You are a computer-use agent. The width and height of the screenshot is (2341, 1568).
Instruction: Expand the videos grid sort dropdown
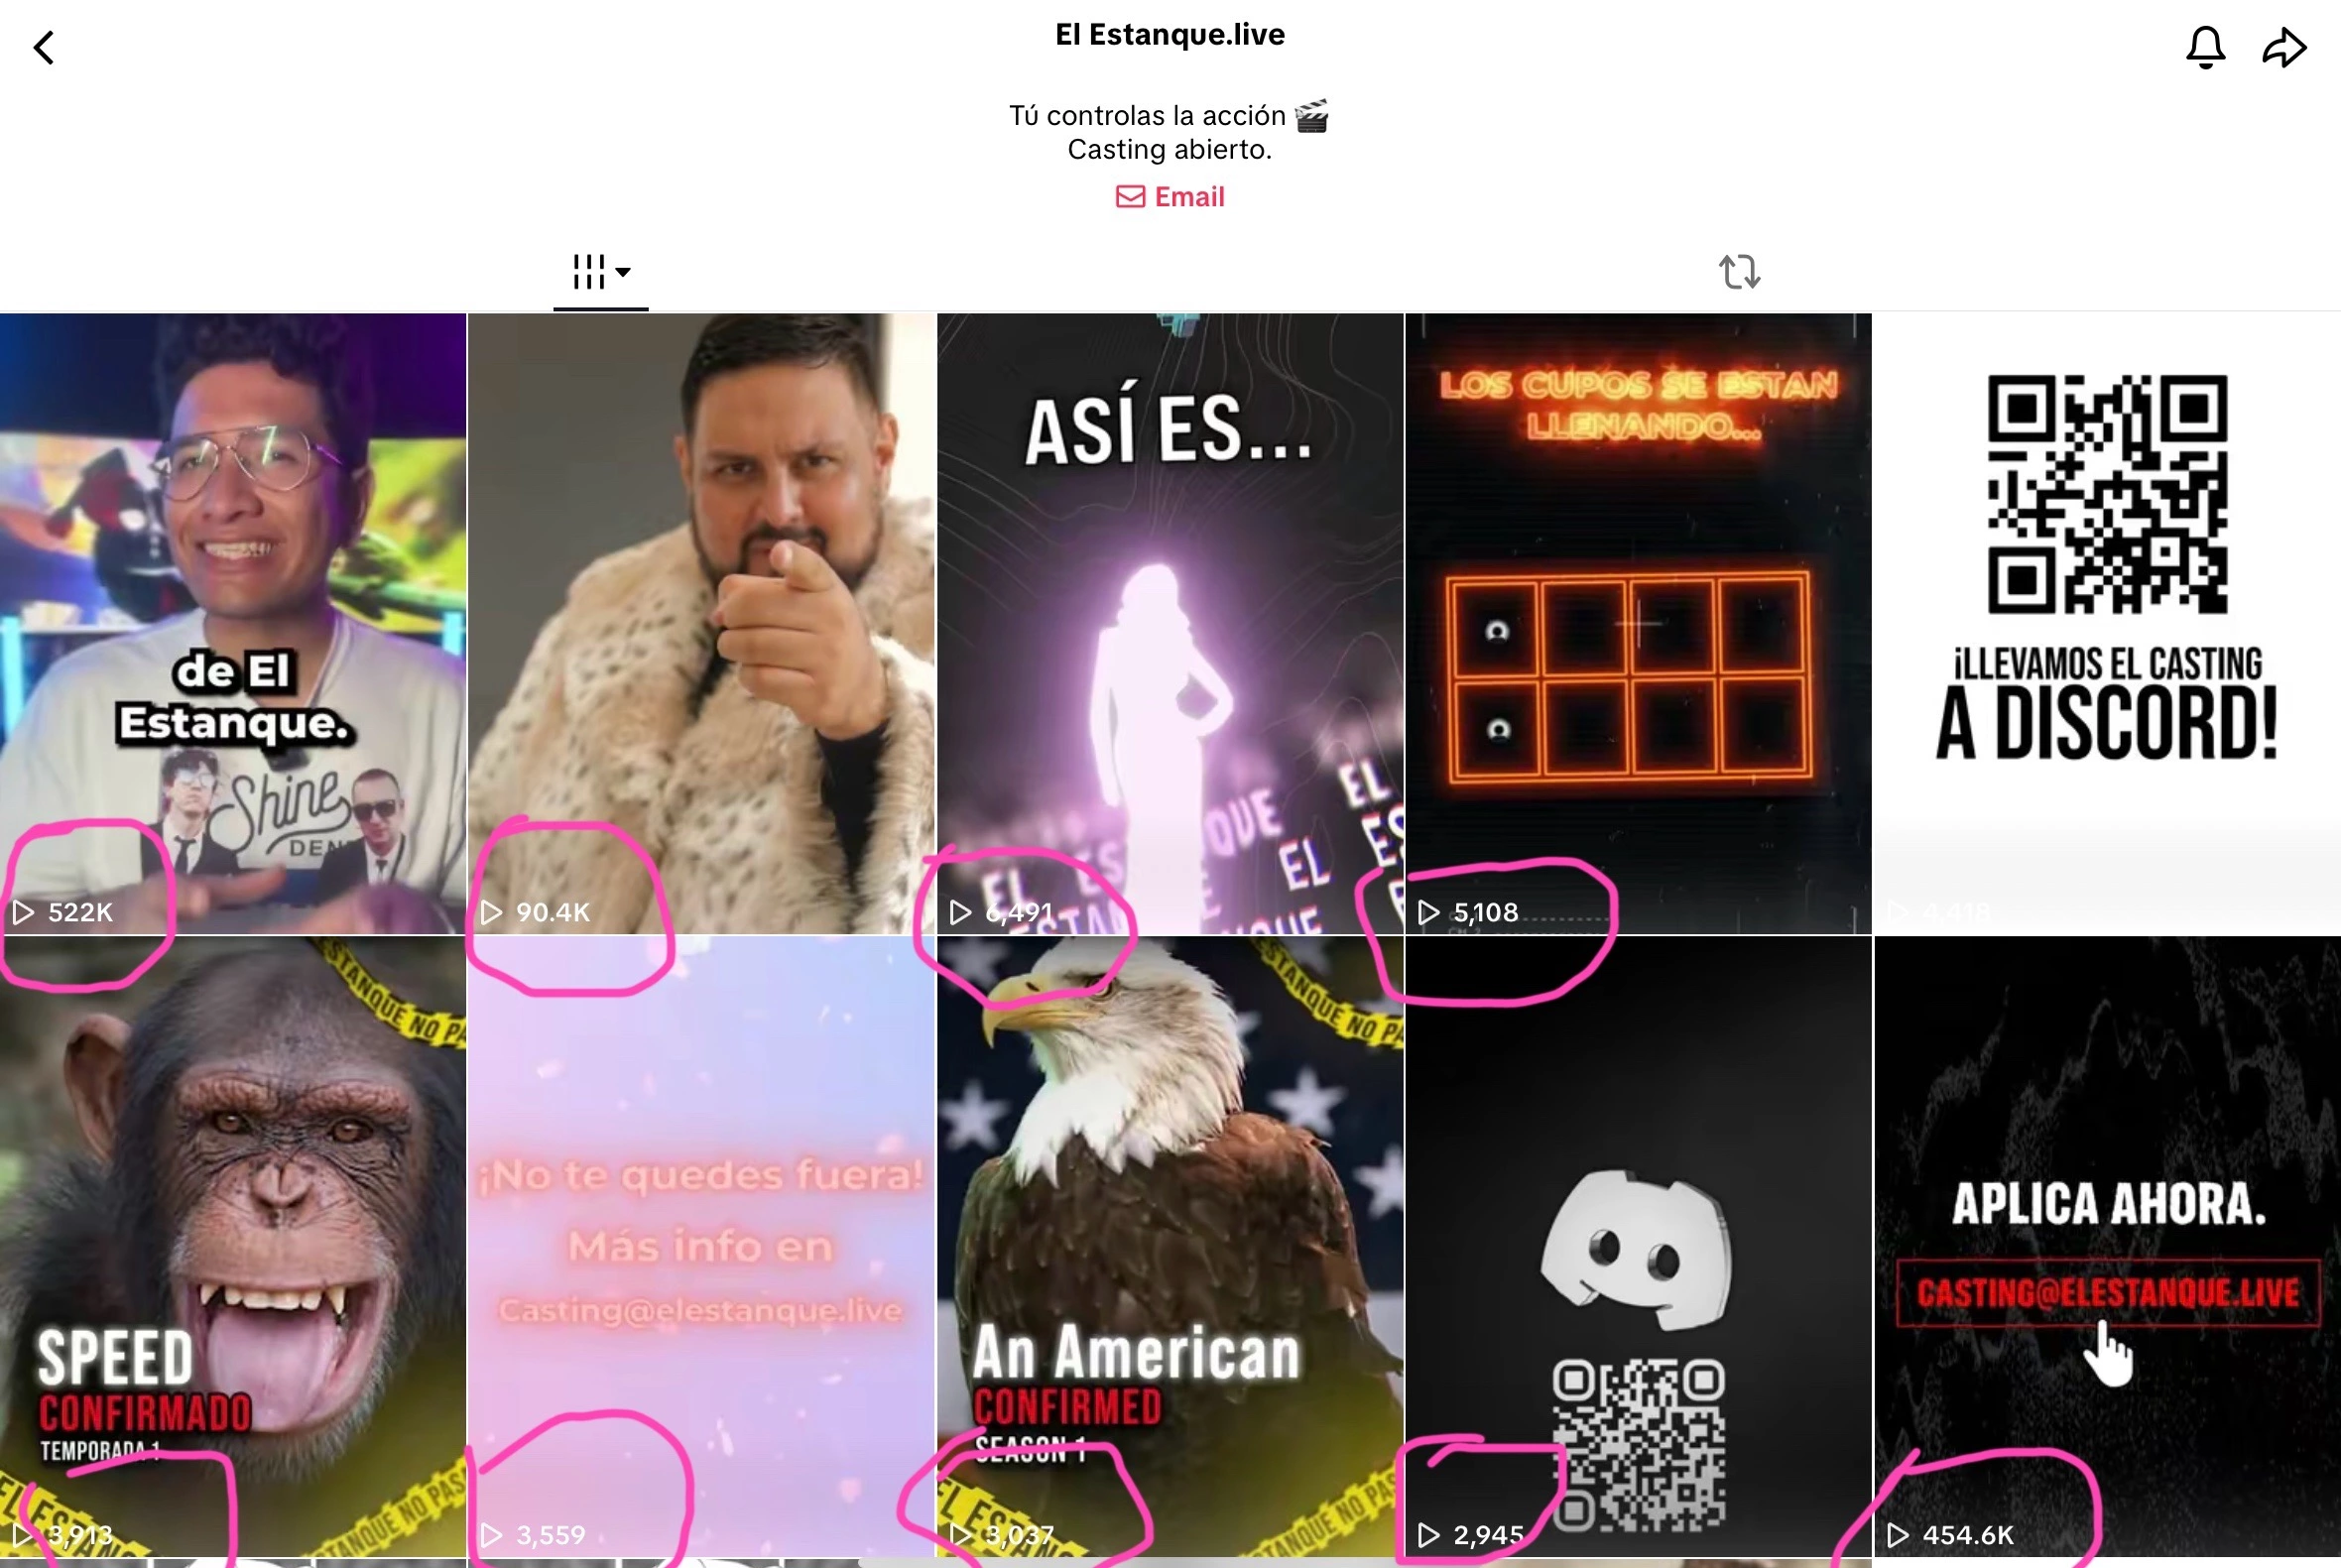coord(601,271)
